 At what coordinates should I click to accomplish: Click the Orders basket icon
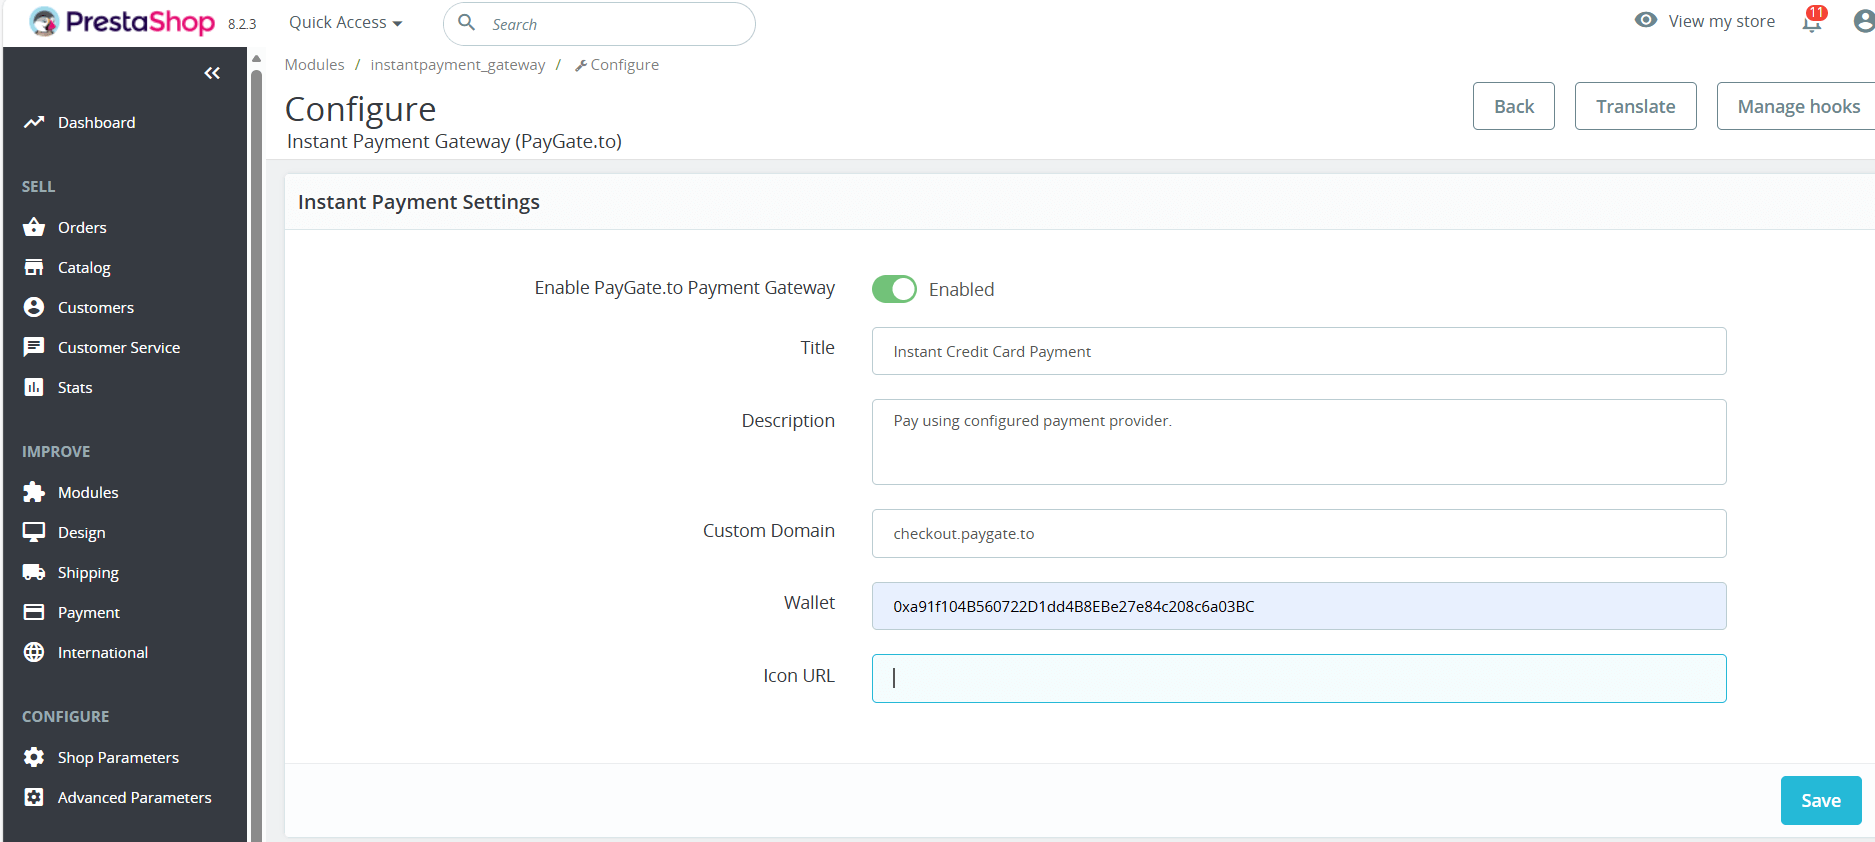click(34, 227)
